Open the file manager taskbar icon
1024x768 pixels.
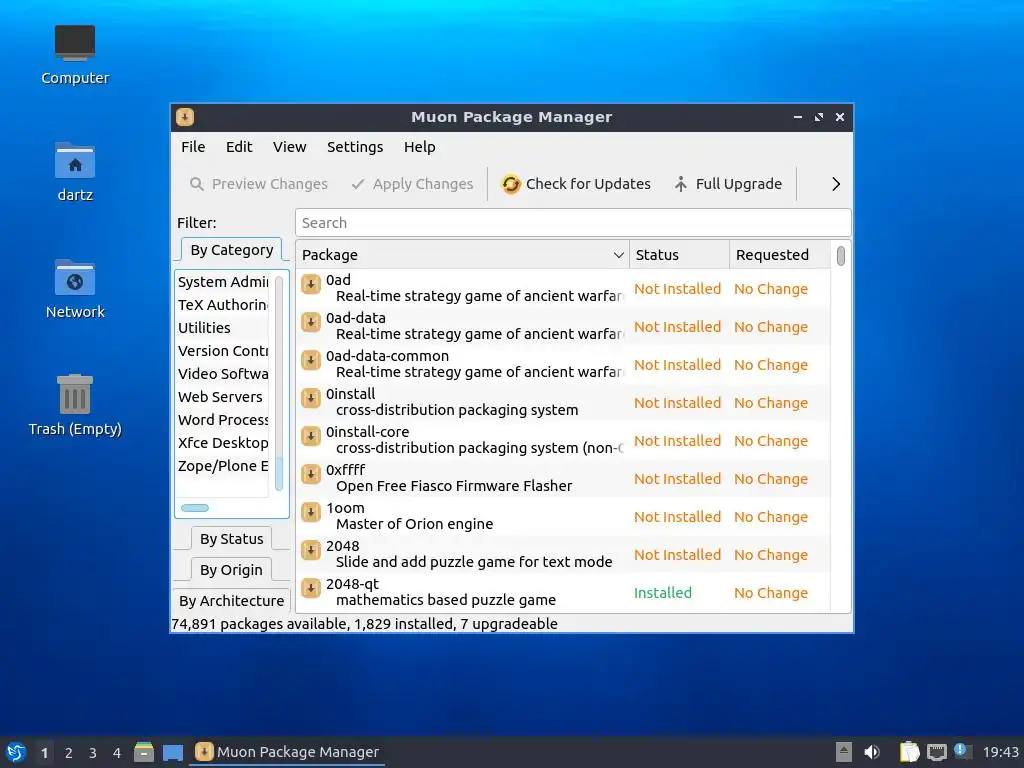click(x=144, y=752)
